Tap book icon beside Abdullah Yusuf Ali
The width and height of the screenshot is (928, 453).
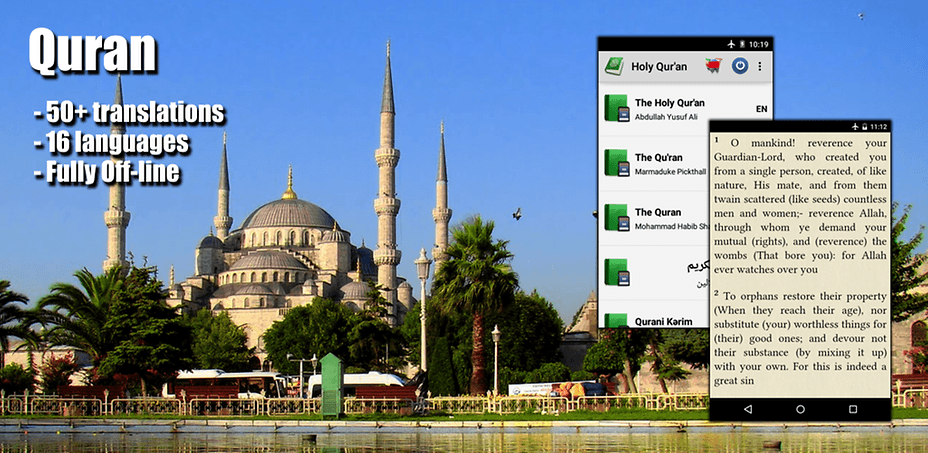(616, 108)
